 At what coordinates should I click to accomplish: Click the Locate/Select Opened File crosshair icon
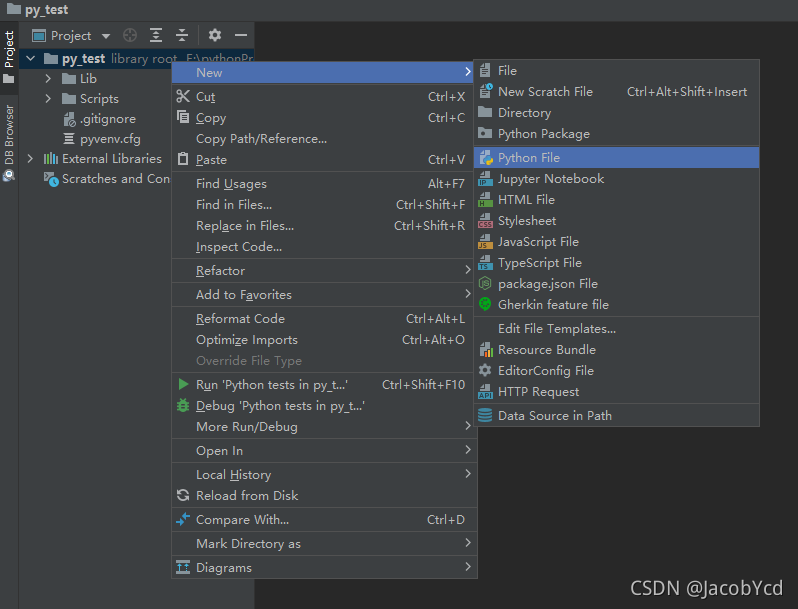[130, 35]
